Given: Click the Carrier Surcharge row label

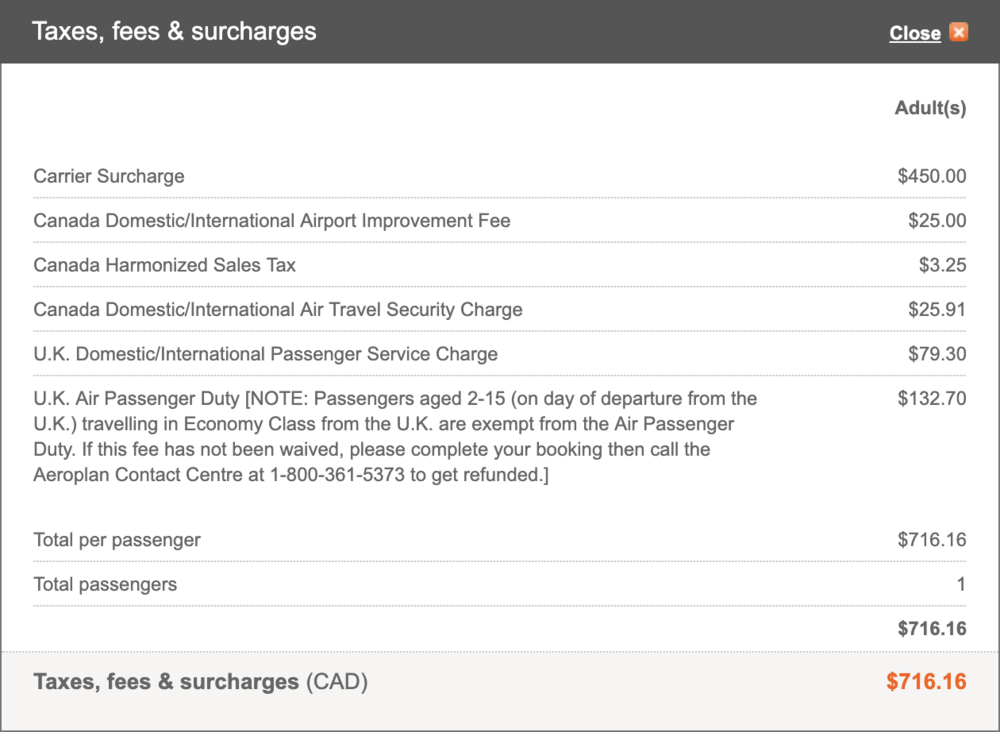Looking at the screenshot, I should [109, 176].
